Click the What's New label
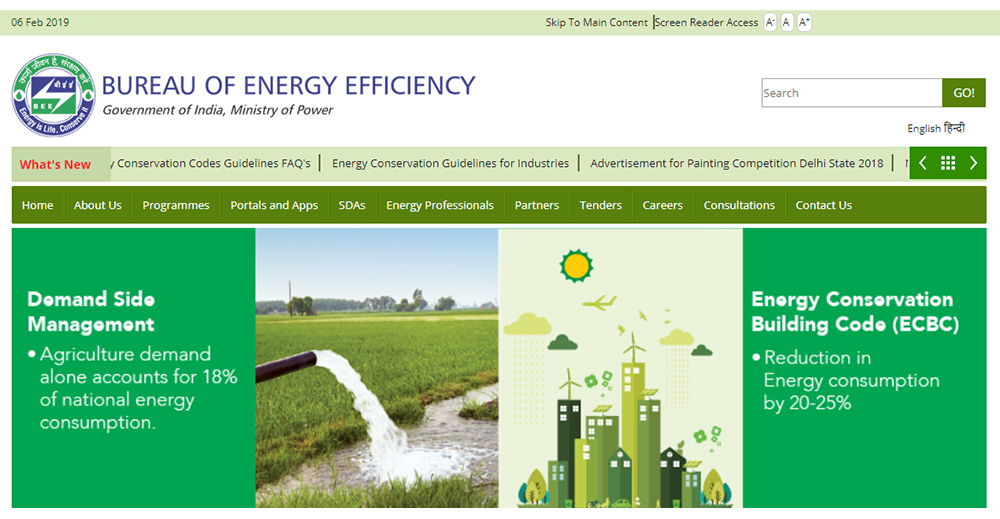Image resolution: width=1000 pixels, height=519 pixels. click(55, 164)
